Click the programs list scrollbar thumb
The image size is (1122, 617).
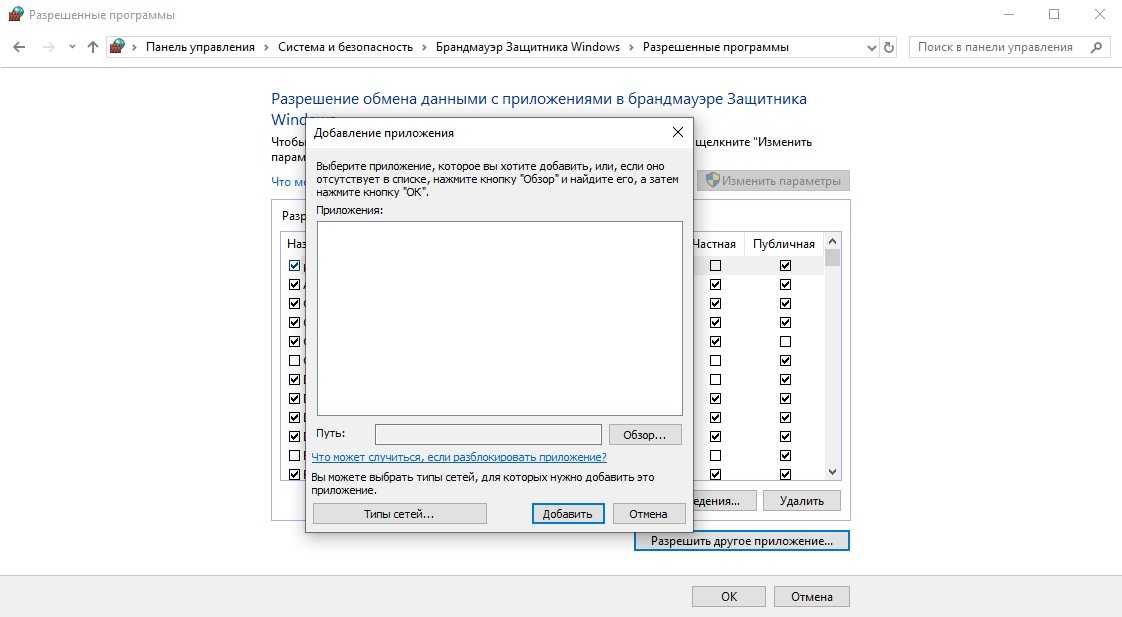(832, 258)
